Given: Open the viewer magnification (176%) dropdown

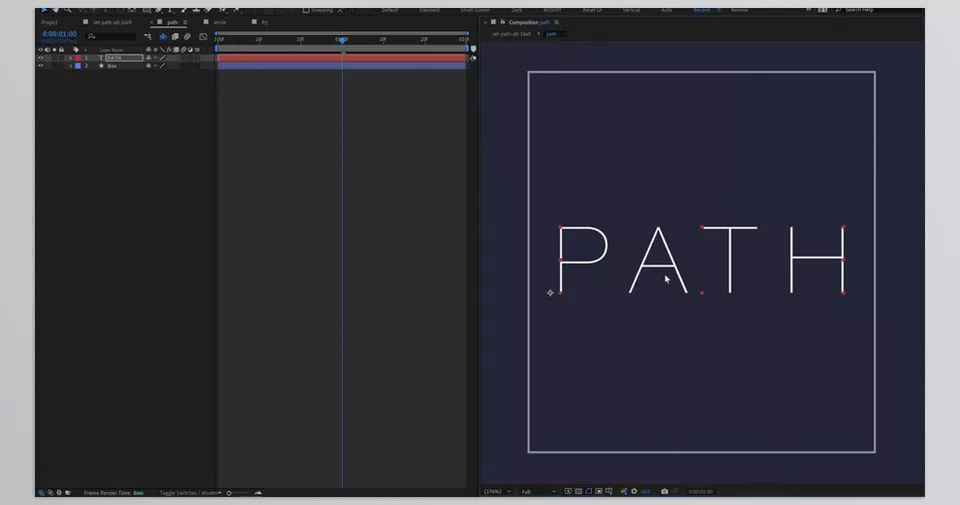Looking at the screenshot, I should coord(497,491).
